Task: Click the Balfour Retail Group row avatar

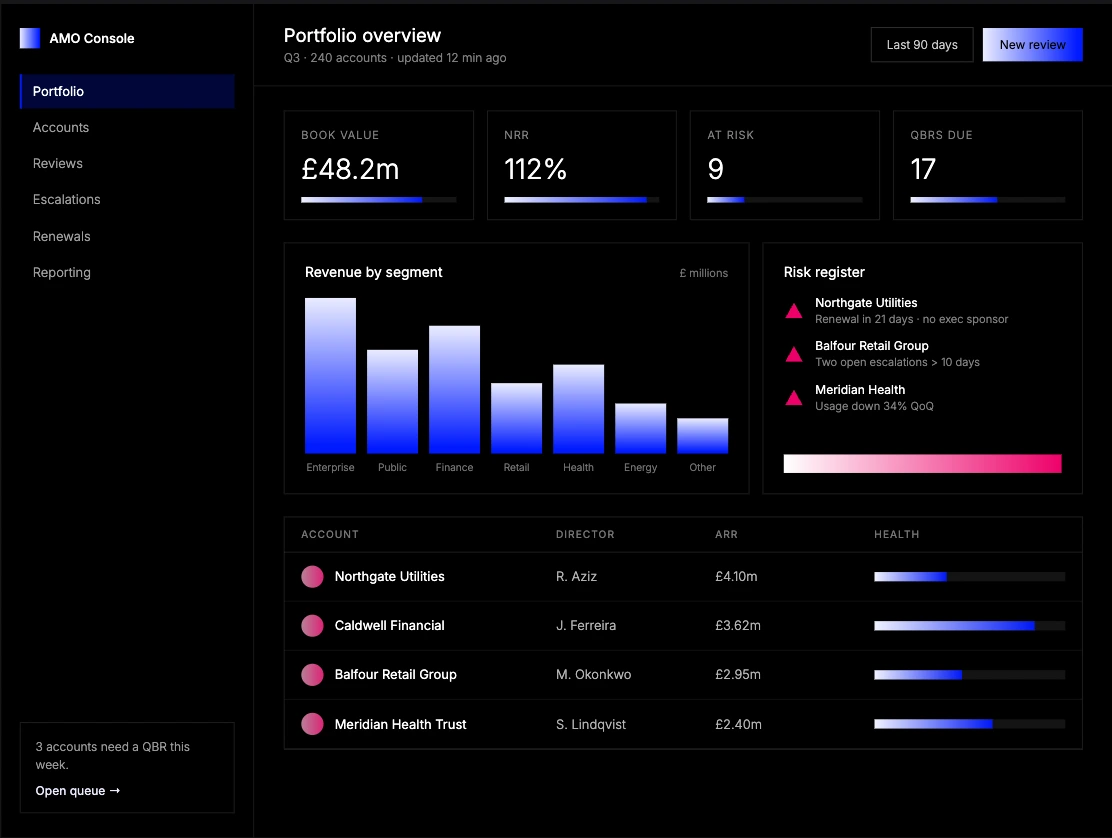Action: (x=312, y=674)
